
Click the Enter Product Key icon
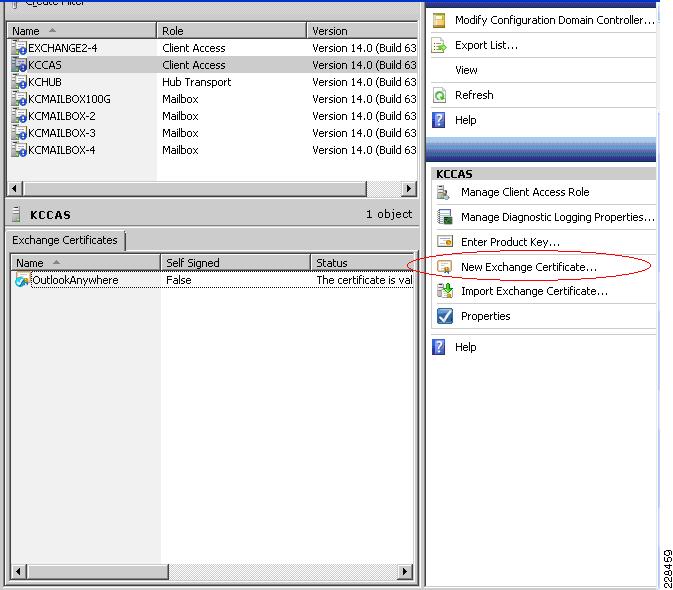(x=445, y=242)
